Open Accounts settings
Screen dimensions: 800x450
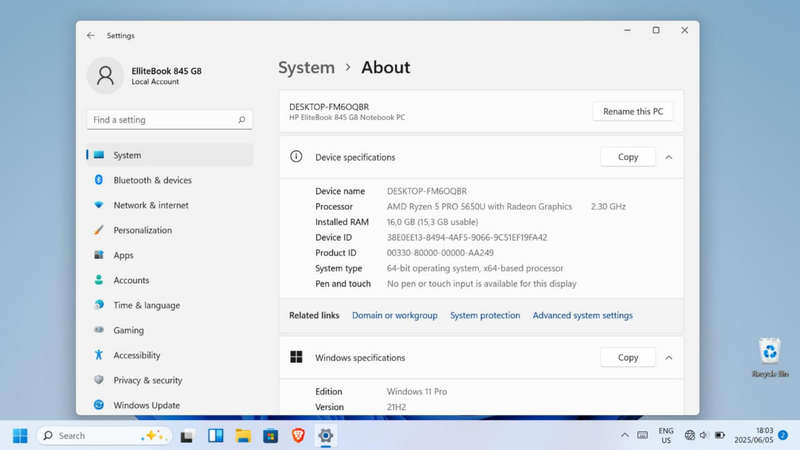(169, 280)
